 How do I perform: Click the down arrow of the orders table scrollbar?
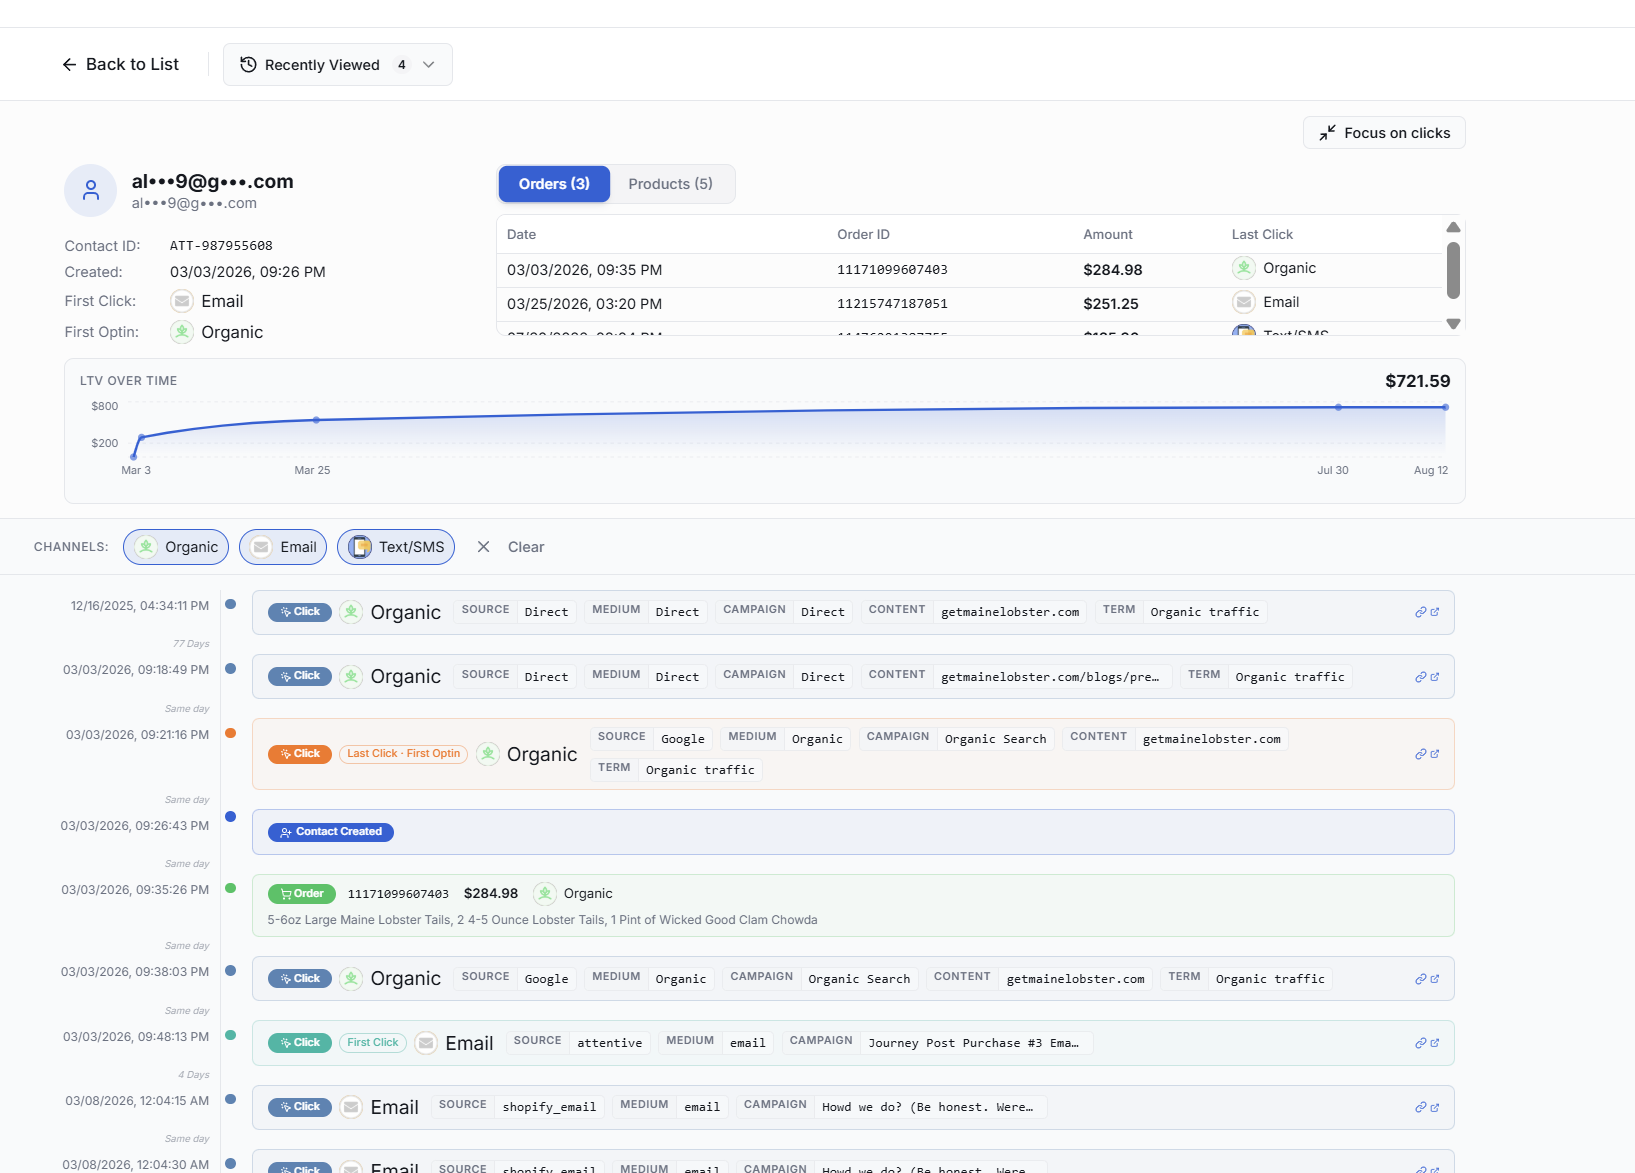click(x=1453, y=324)
